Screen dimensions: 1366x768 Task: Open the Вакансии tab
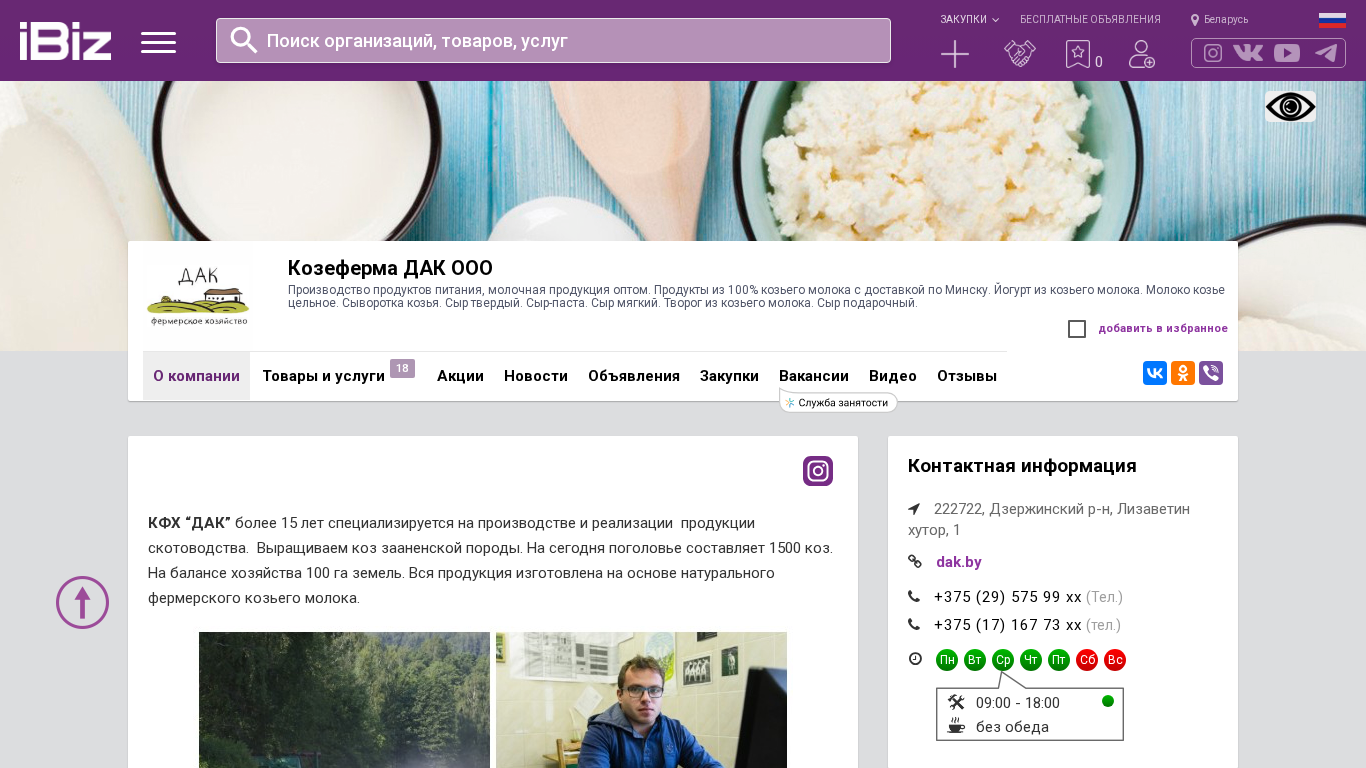(x=814, y=376)
